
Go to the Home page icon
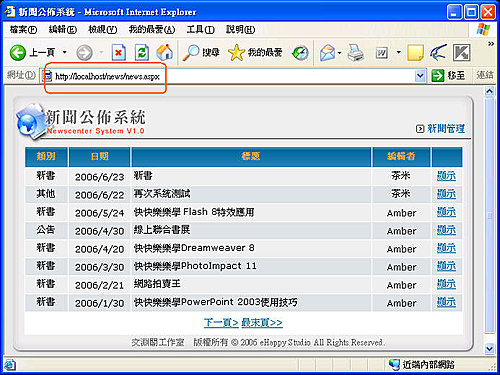click(x=165, y=52)
